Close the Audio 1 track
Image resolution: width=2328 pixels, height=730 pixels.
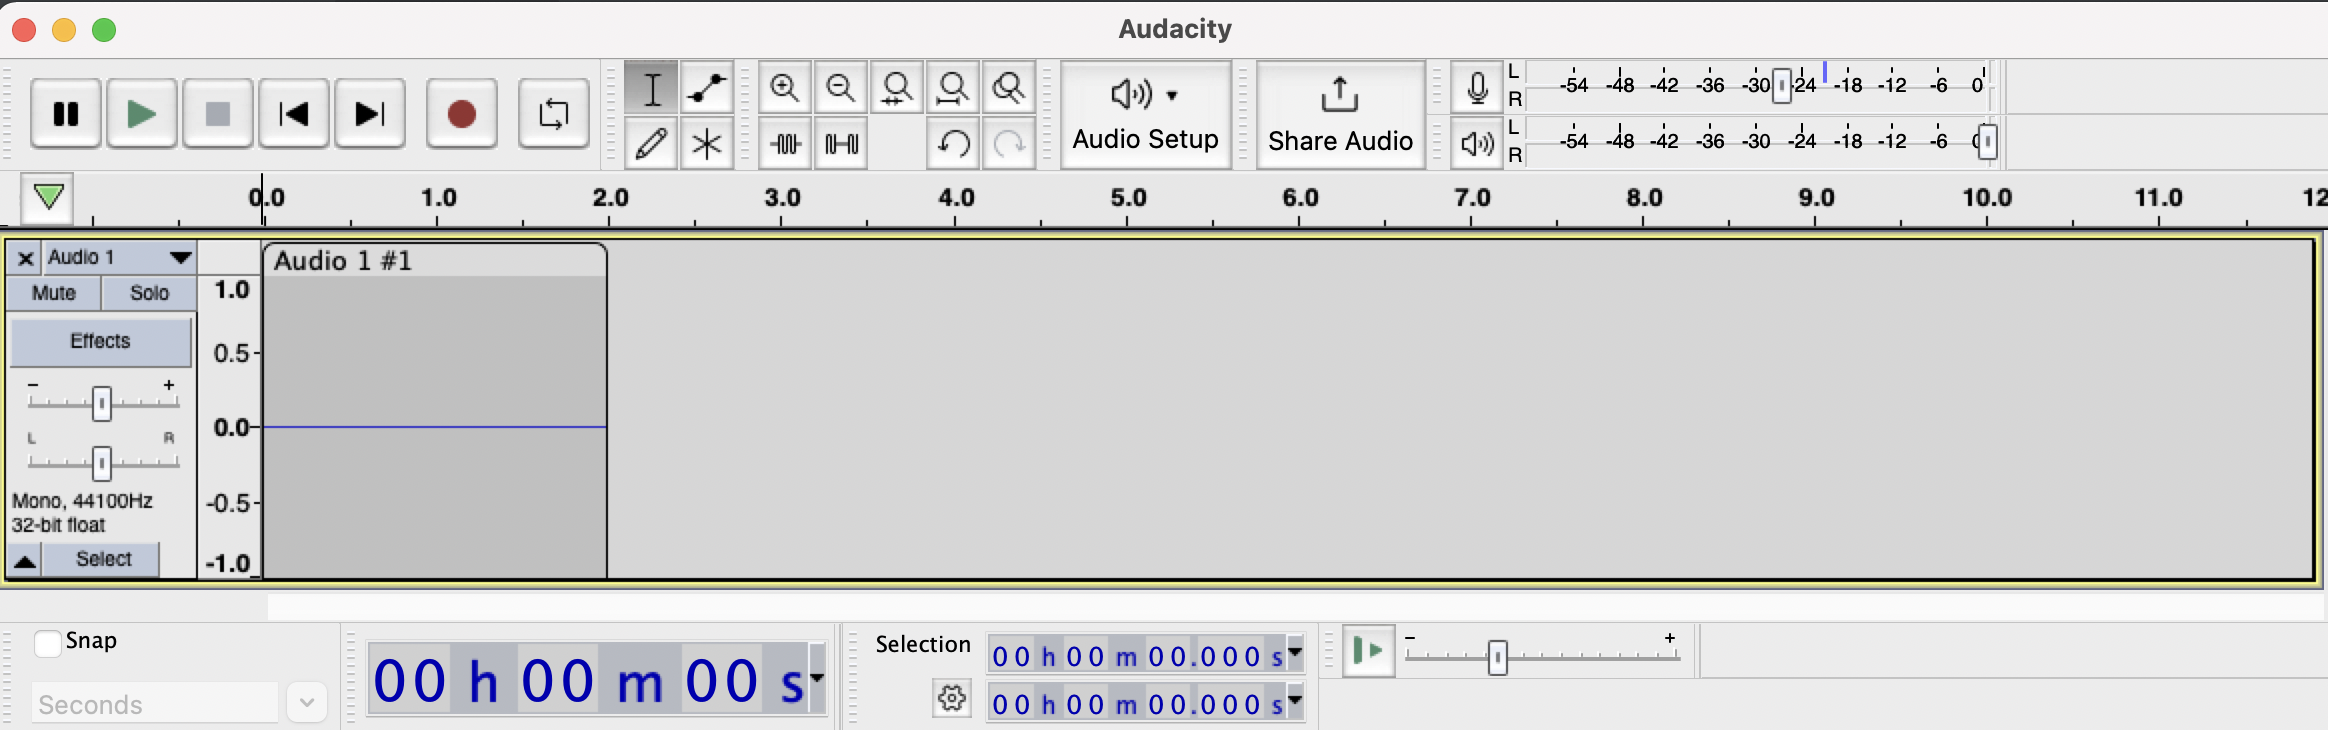tap(26, 258)
